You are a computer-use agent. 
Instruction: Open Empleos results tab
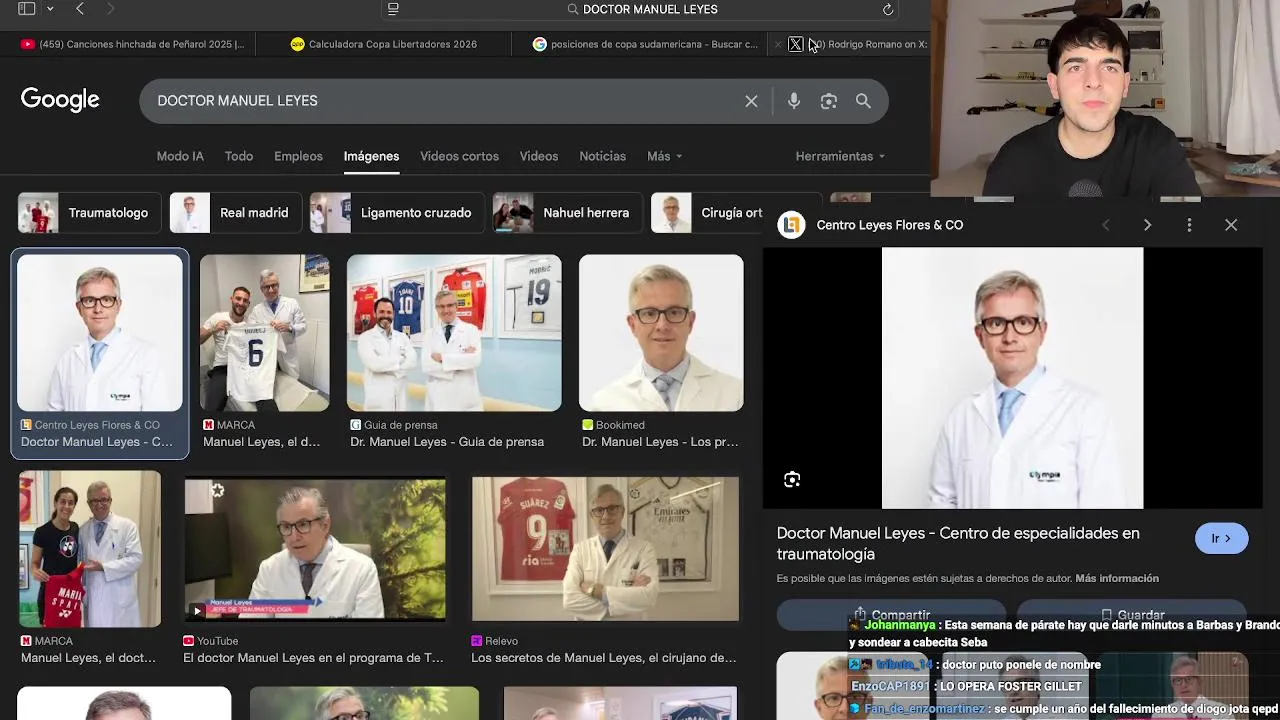pos(298,156)
